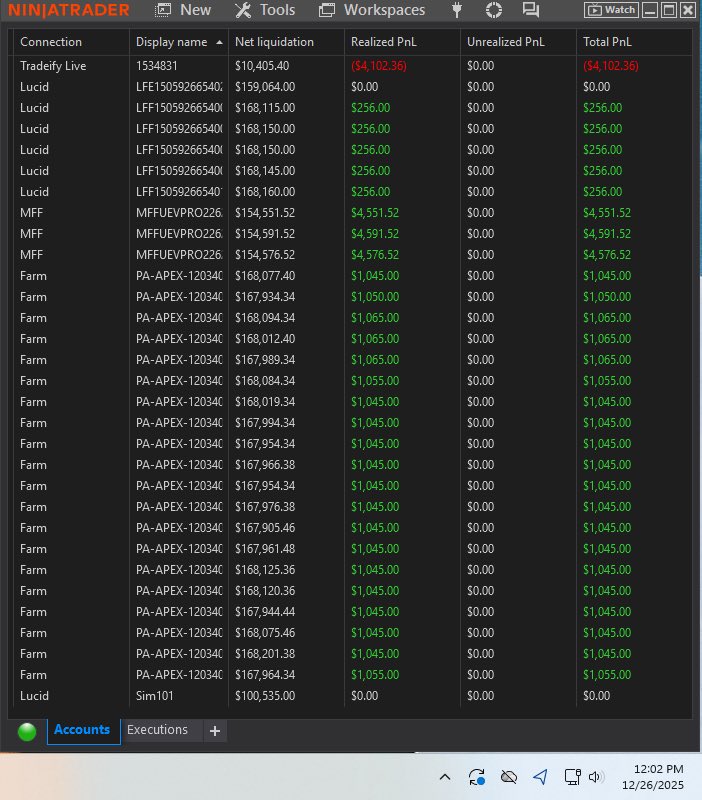702x800 pixels.
Task: Click the sync tray icon
Action: [477, 777]
